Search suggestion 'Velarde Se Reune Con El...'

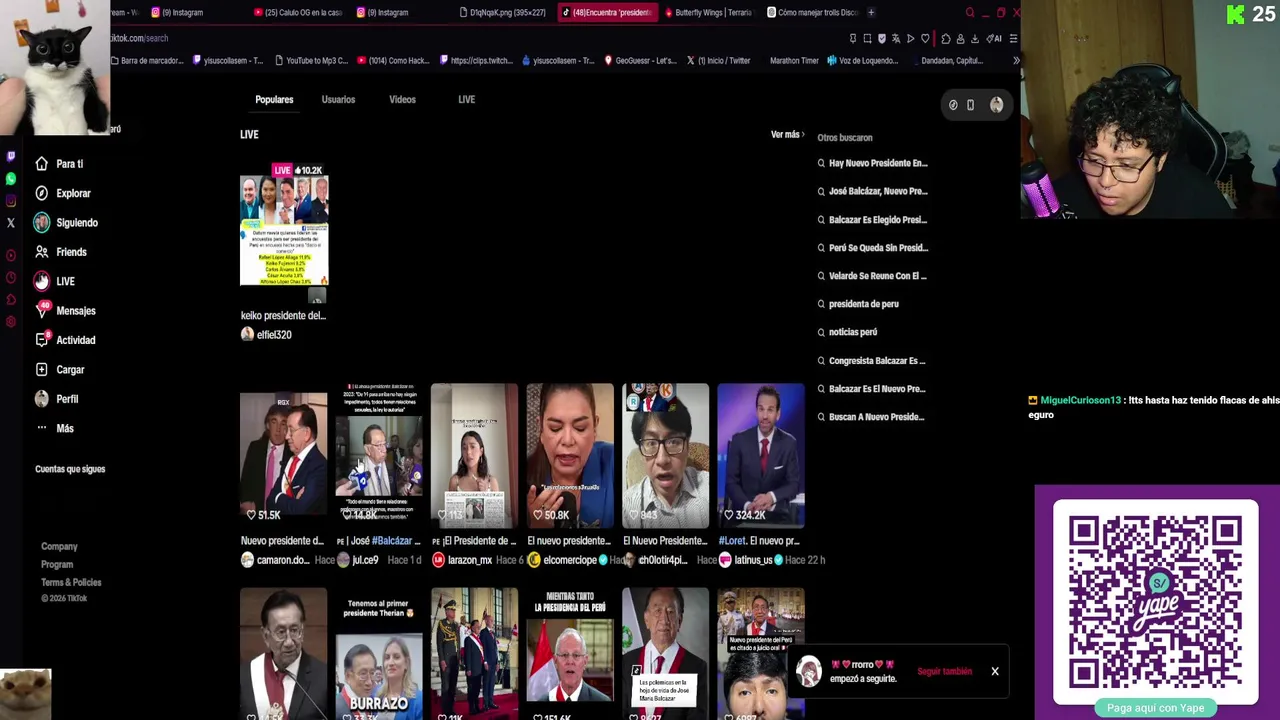click(878, 276)
